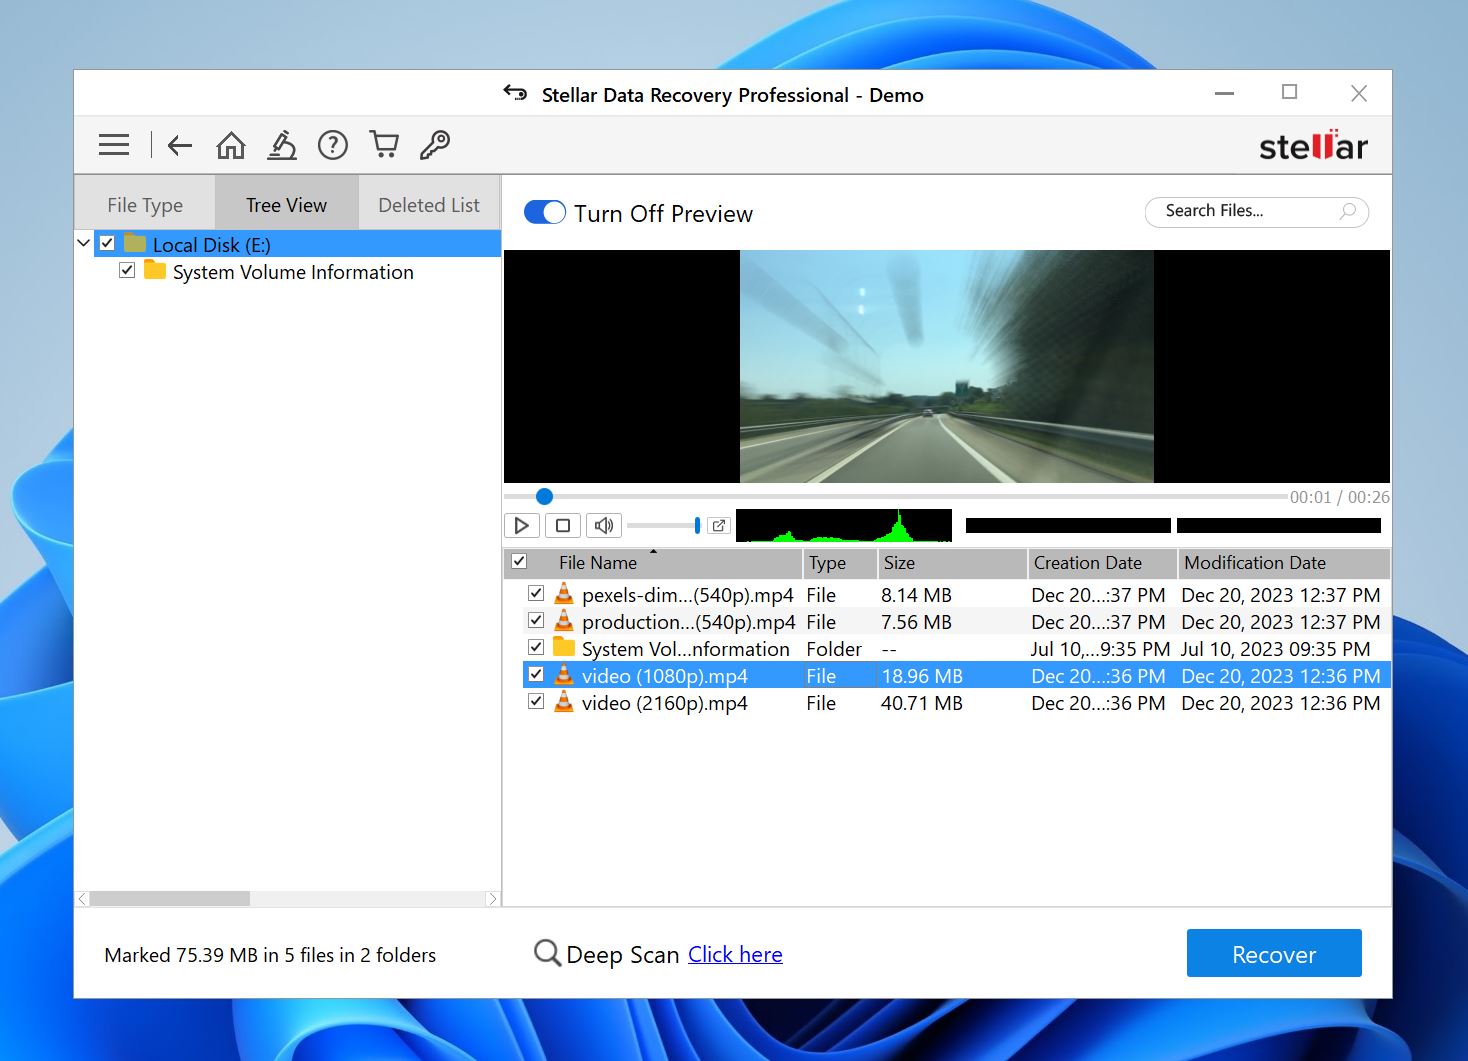The height and width of the screenshot is (1061, 1468).
Task: Select the video (2160p).mp4 file name
Action: pos(664,703)
